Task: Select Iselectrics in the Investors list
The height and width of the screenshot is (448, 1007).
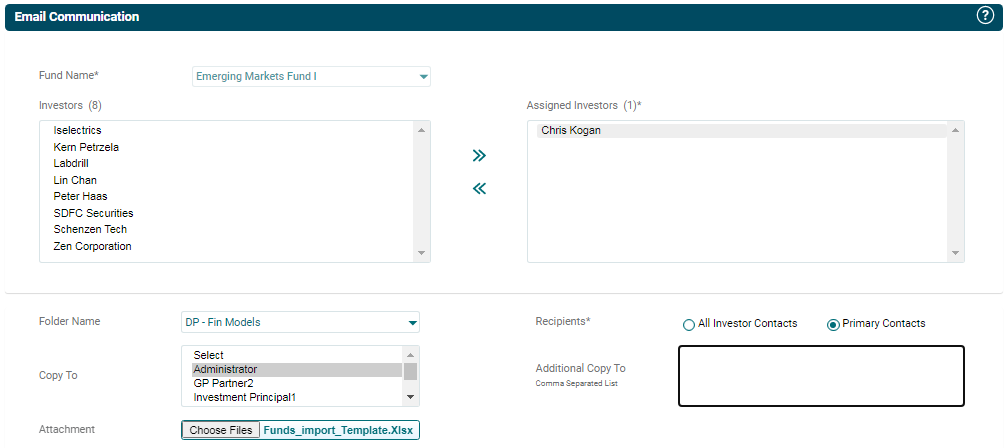Action: click(x=77, y=131)
